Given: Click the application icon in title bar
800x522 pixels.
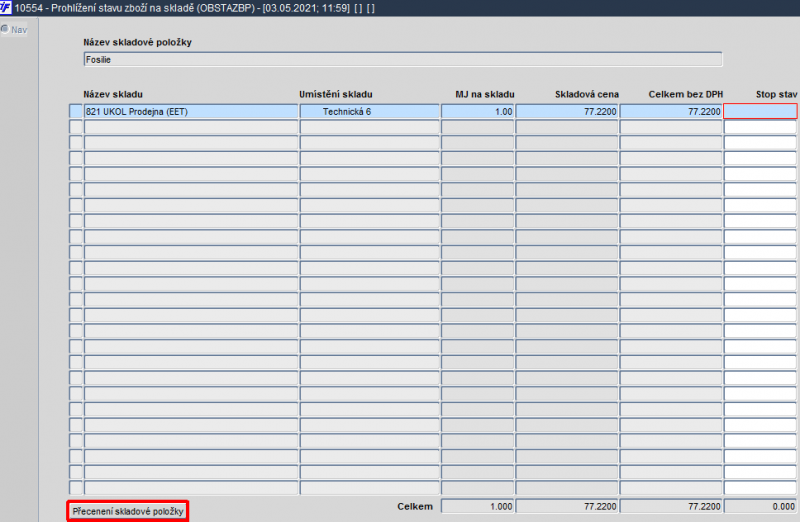Looking at the screenshot, I should tap(6, 8).
